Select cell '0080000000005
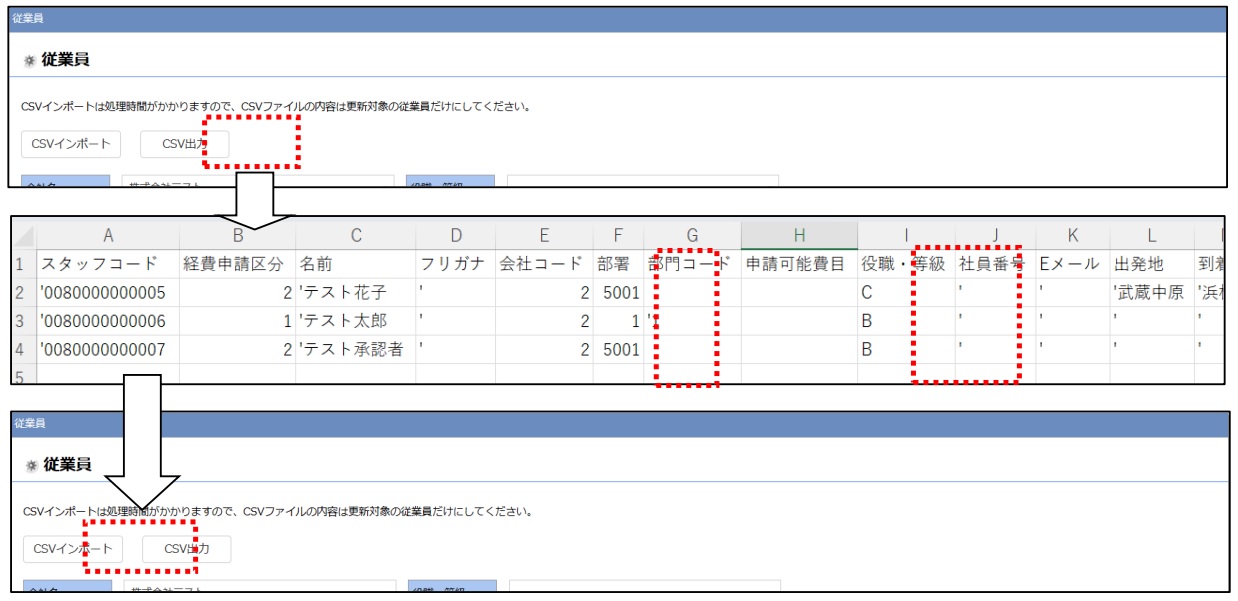 tap(107, 293)
